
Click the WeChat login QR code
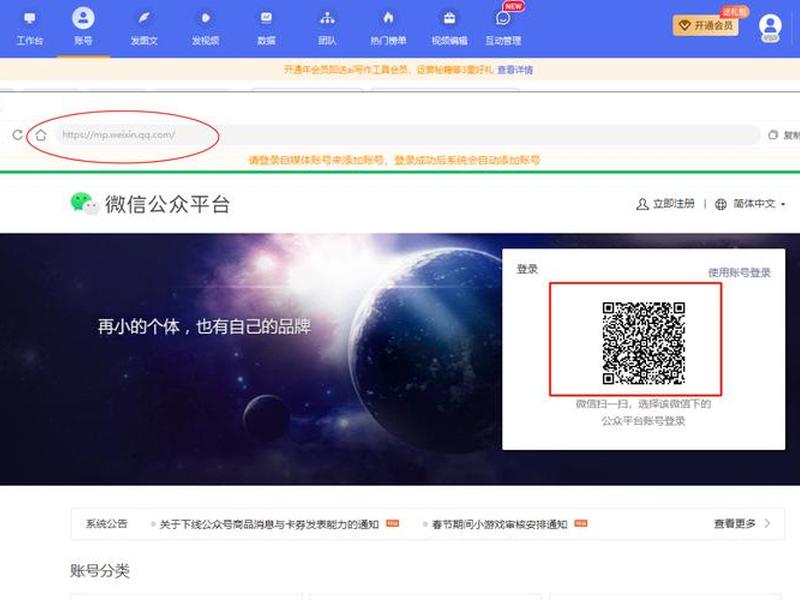click(x=643, y=343)
